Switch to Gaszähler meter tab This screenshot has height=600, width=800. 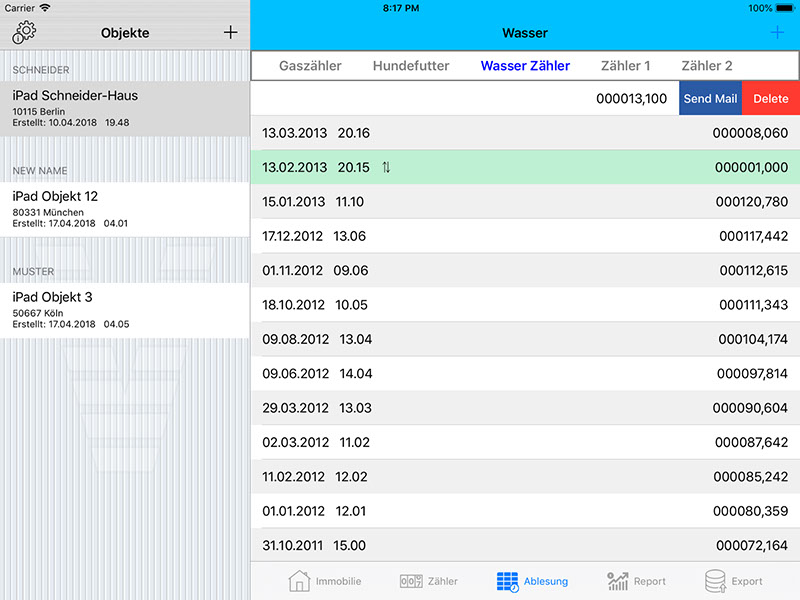click(x=310, y=66)
